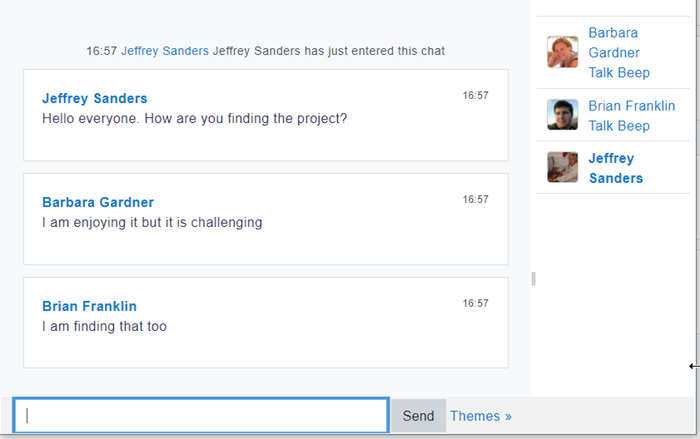Open Jeffrey Sanders' profile from the user list
700x439 pixels.
point(616,168)
